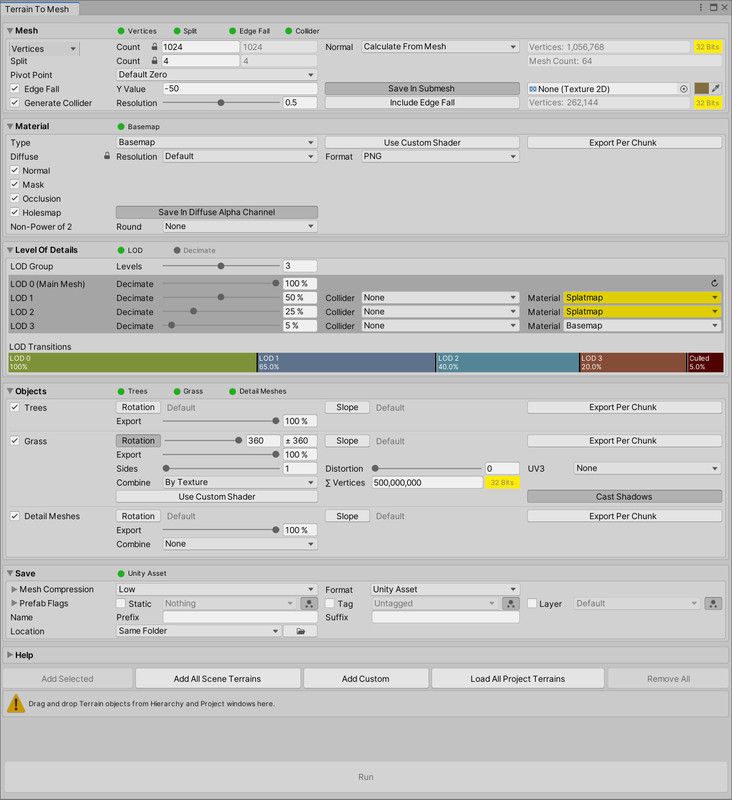Uncheck the Holesmap checkbox
The height and width of the screenshot is (800, 732).
(15, 212)
